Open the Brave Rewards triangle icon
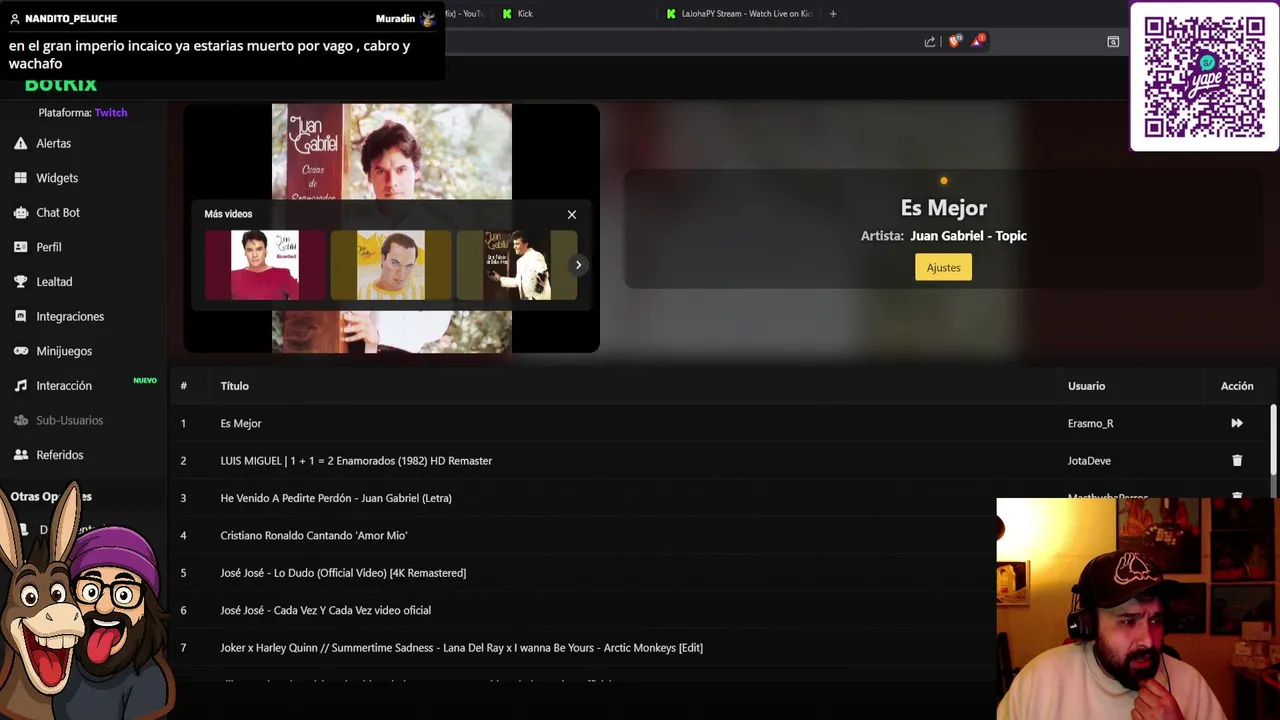The image size is (1280, 720). pos(978,41)
